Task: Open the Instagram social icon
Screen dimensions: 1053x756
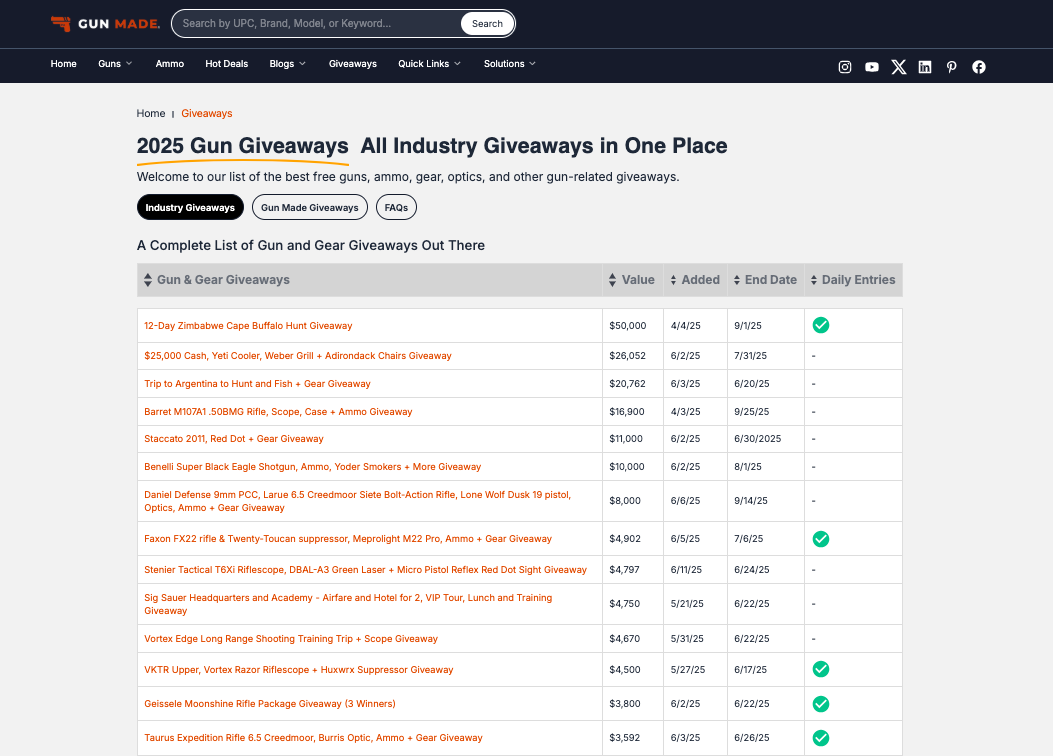Action: (x=845, y=67)
